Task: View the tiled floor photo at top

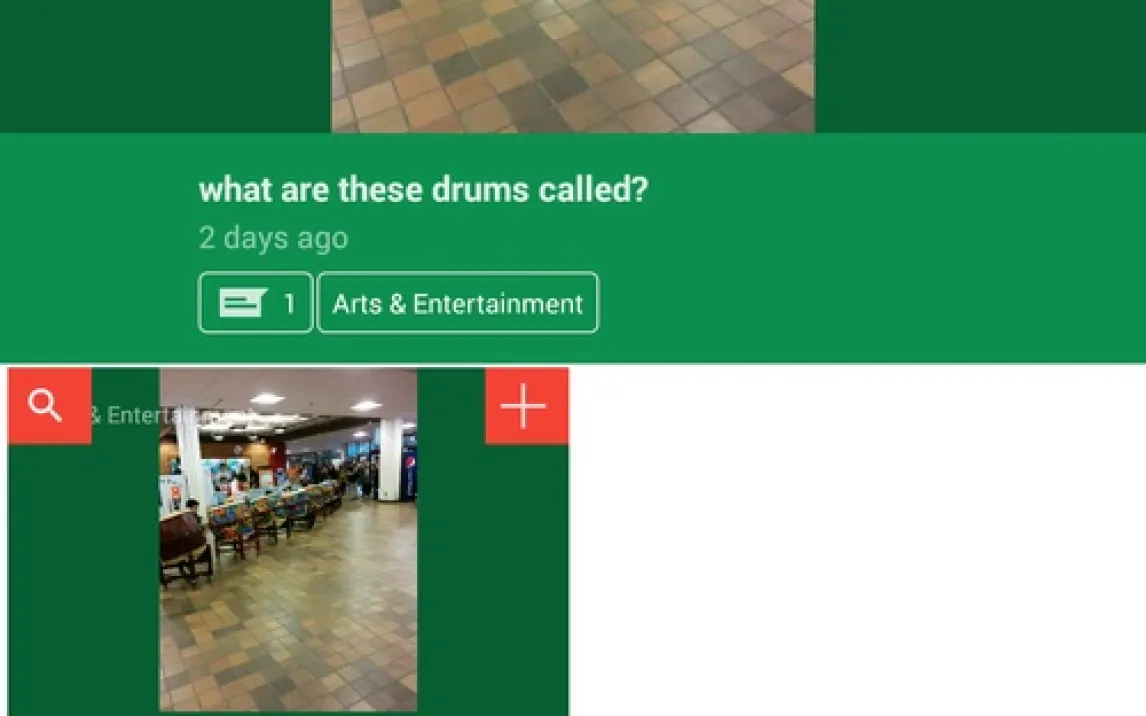Action: click(573, 66)
